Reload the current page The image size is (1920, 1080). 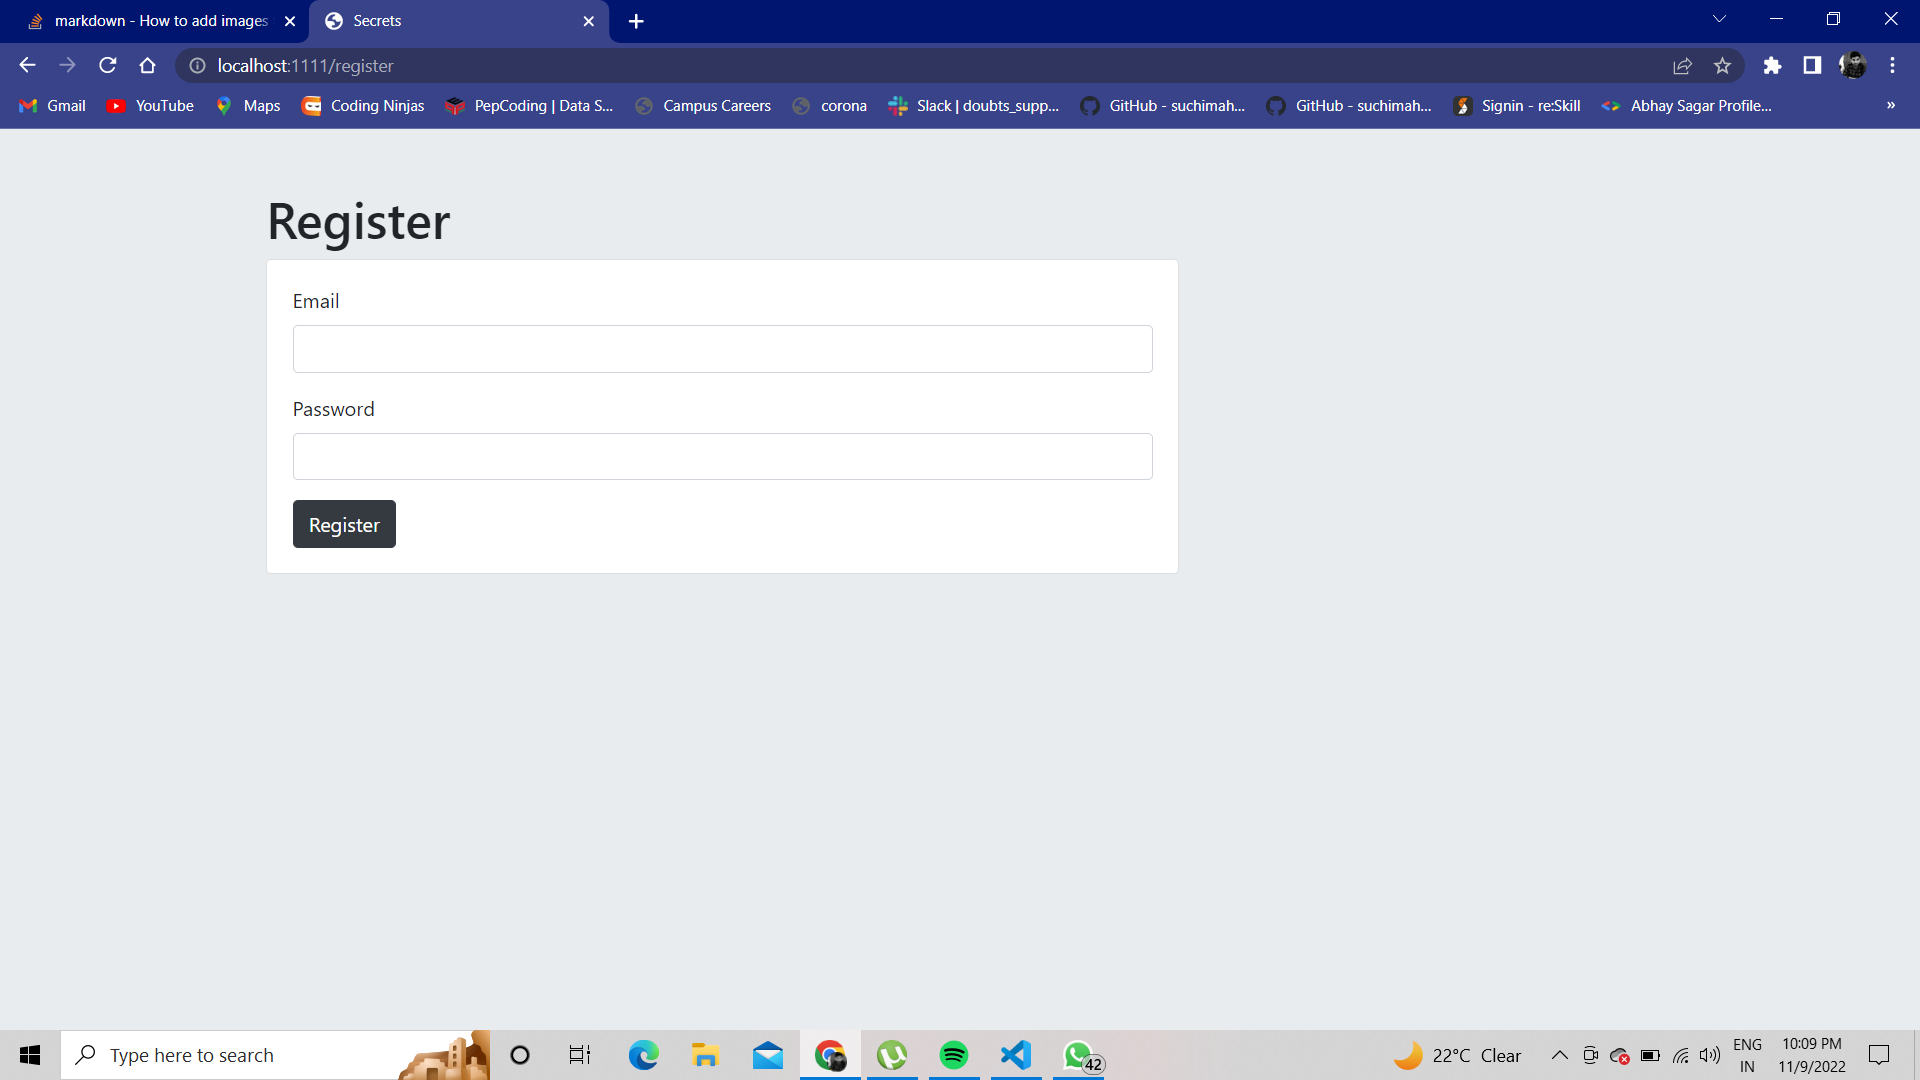tap(108, 66)
